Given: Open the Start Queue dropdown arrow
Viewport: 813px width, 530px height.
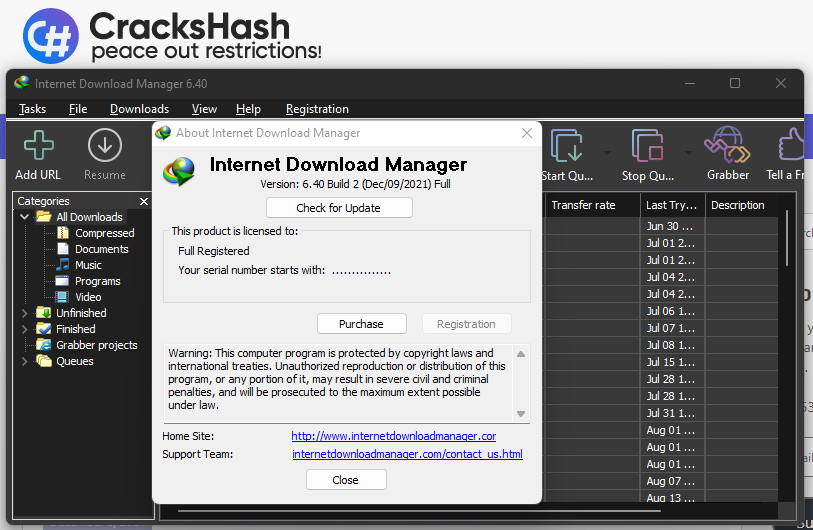Looking at the screenshot, I should pos(607,153).
